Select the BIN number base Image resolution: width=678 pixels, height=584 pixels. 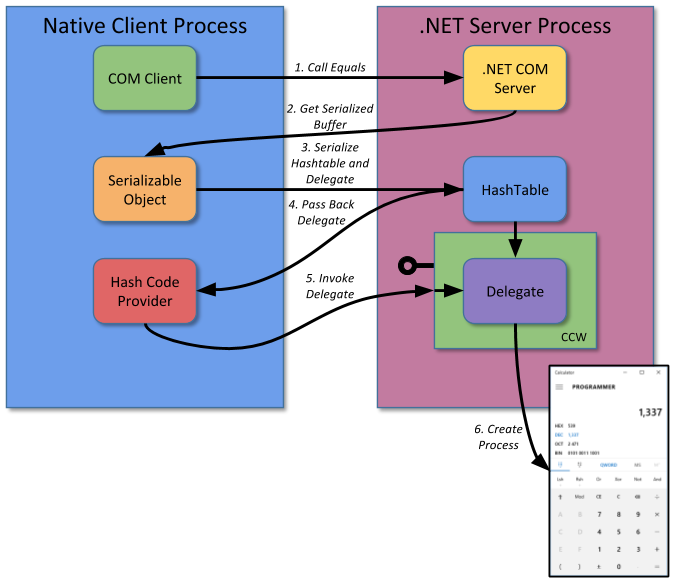click(559, 452)
